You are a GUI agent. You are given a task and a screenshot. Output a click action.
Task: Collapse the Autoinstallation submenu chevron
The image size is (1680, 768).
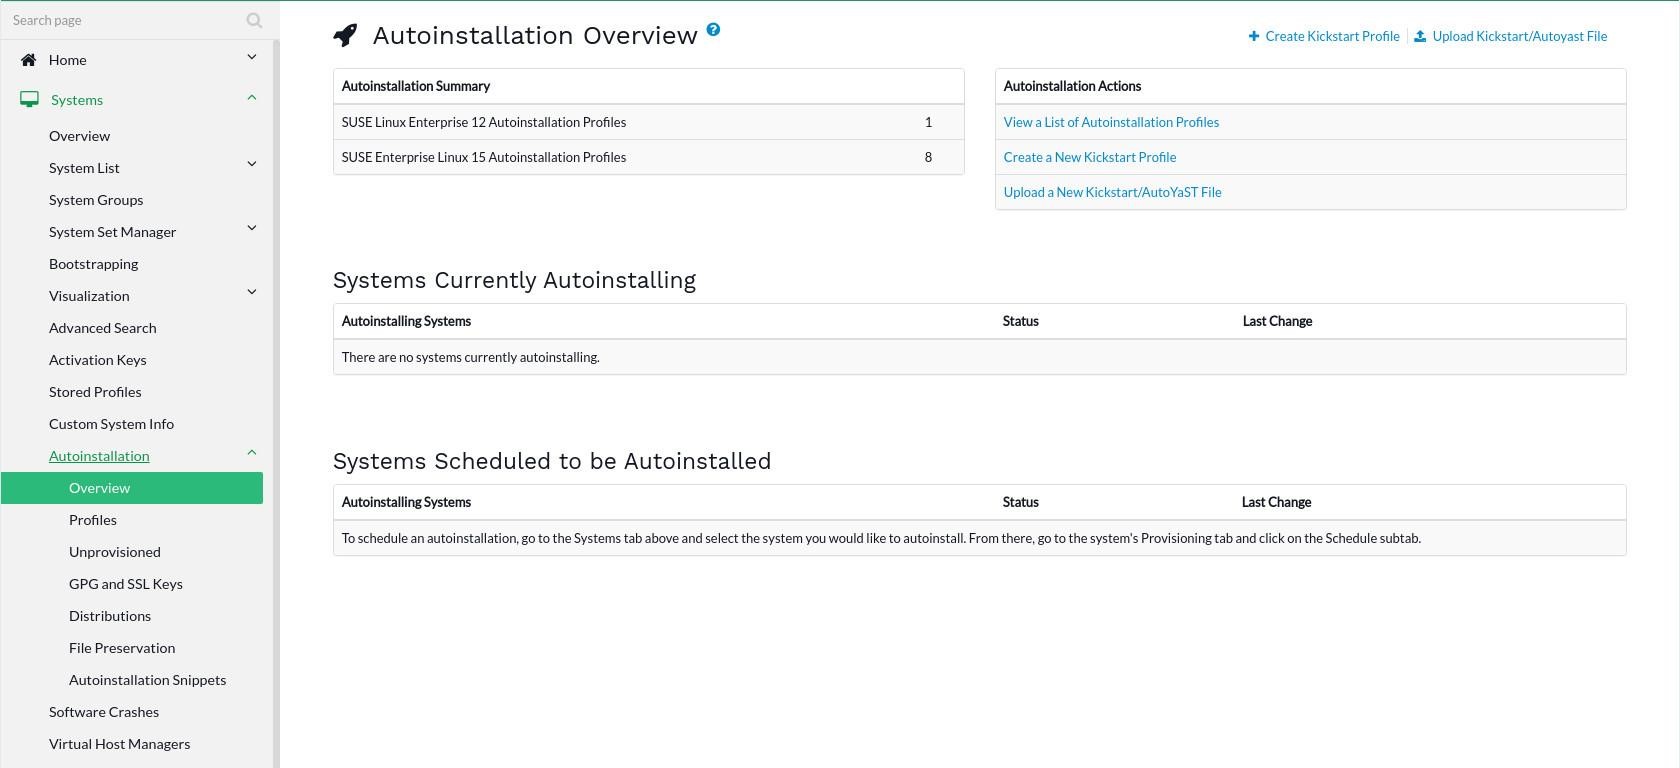click(x=252, y=453)
